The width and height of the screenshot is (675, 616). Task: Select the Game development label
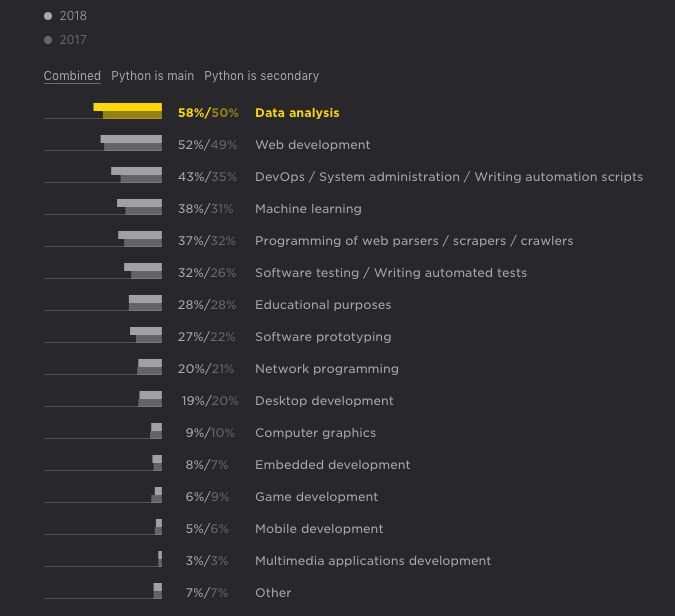point(316,497)
